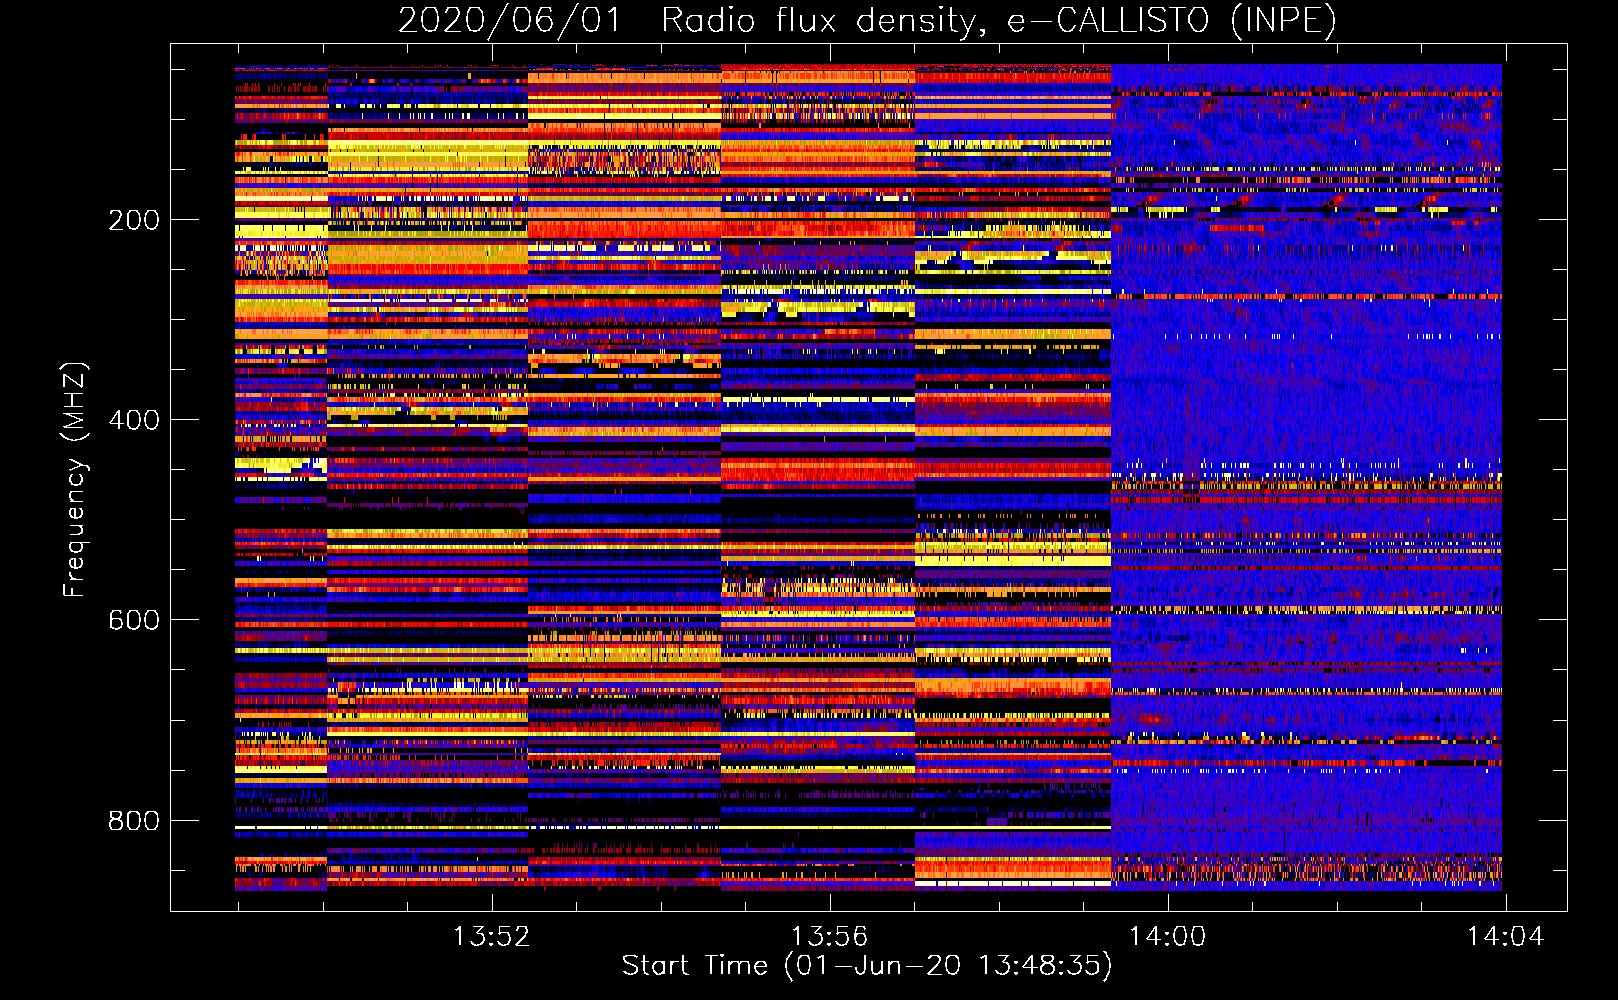The height and width of the screenshot is (1000, 1618).
Task: Select the 200 frequency axis label
Action: (x=134, y=220)
